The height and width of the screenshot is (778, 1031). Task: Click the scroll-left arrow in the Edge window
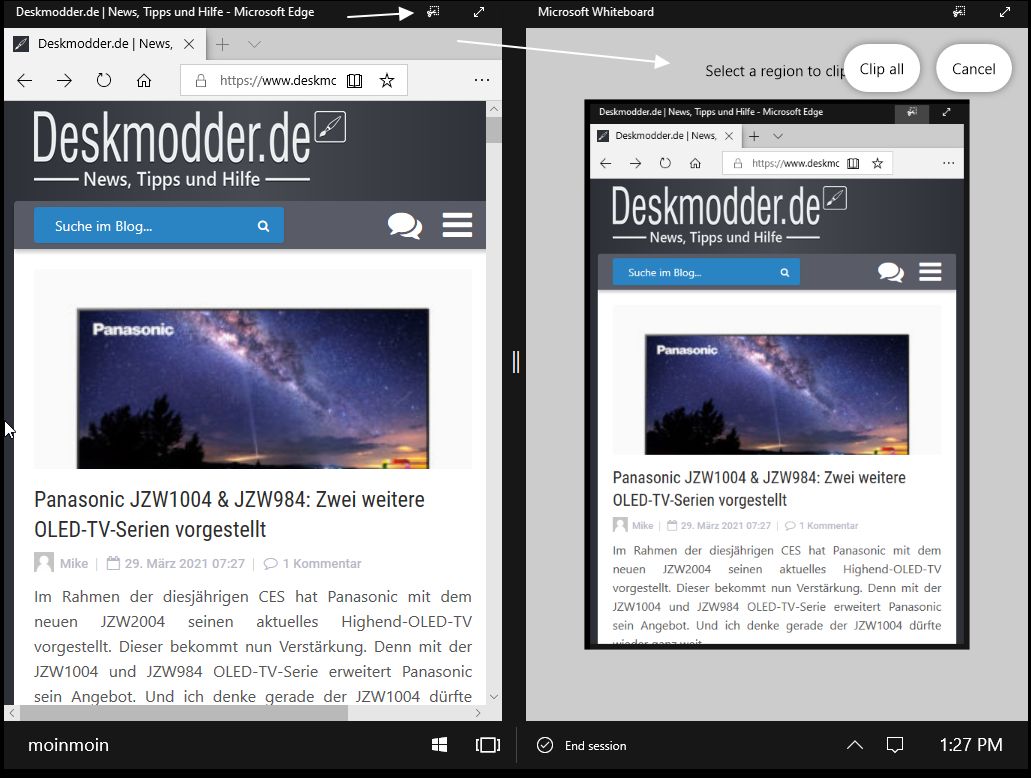[x=12, y=712]
